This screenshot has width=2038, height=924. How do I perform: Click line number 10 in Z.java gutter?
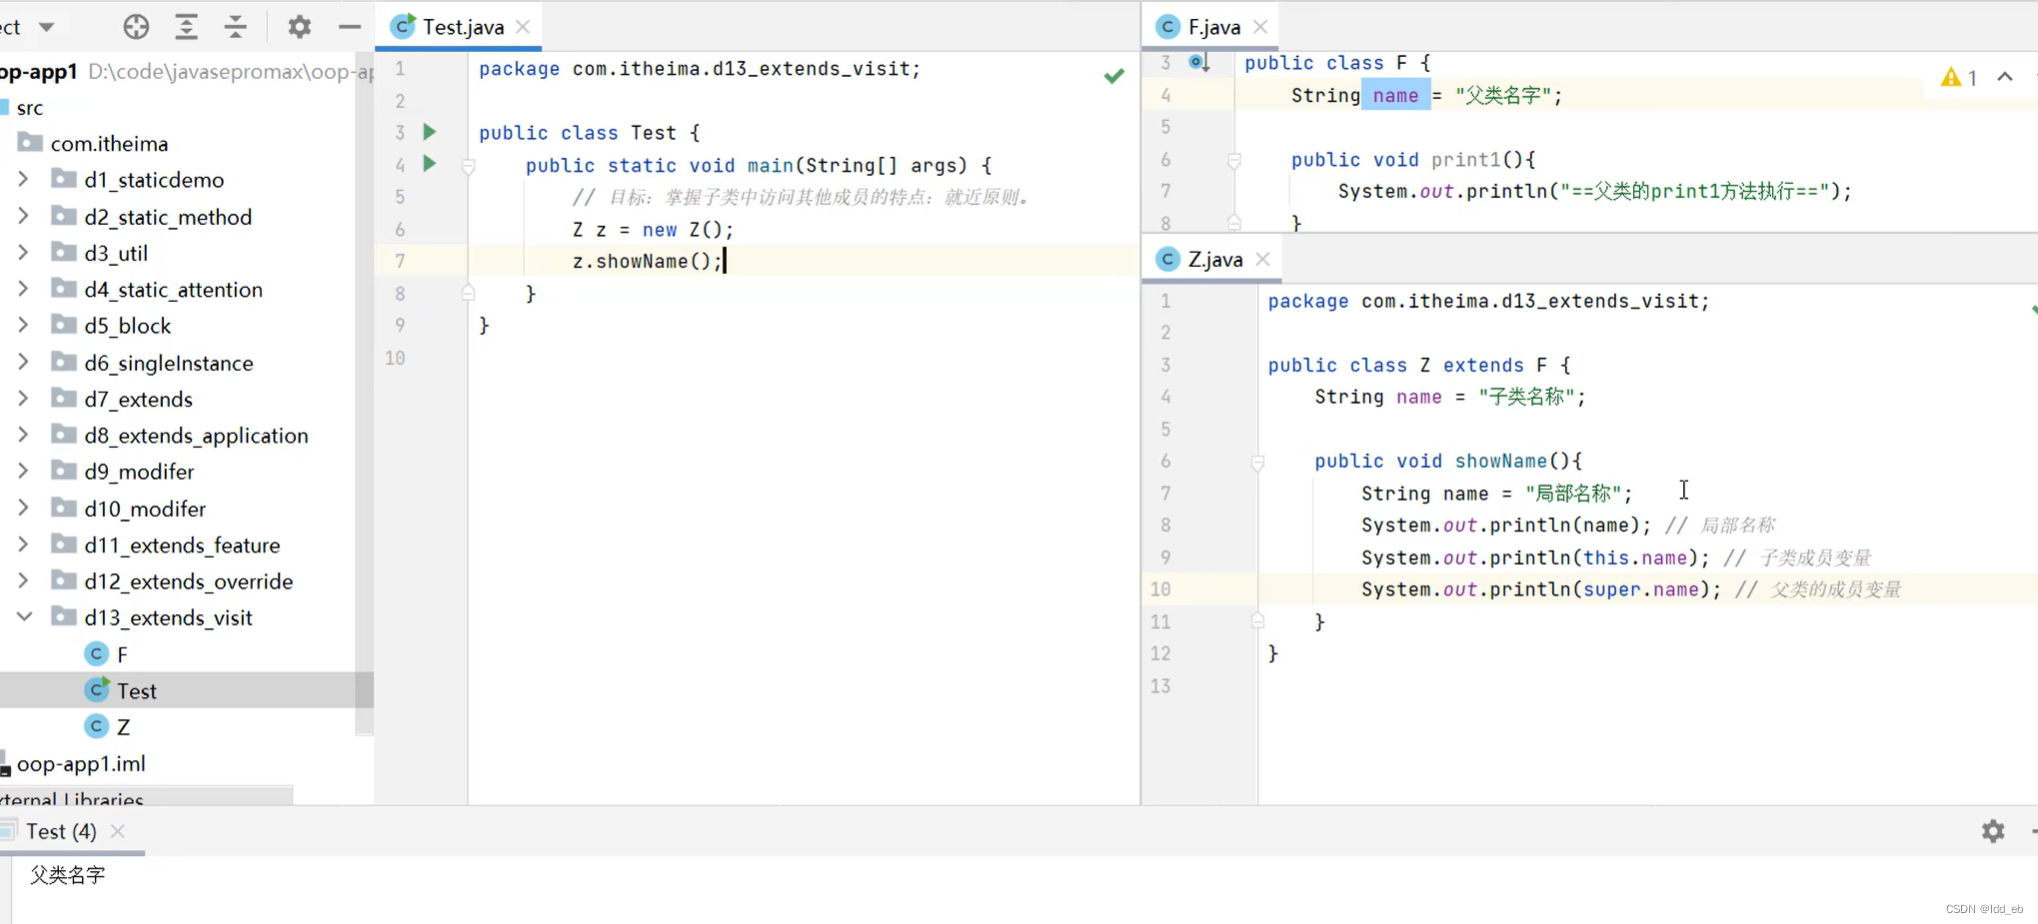point(1160,589)
